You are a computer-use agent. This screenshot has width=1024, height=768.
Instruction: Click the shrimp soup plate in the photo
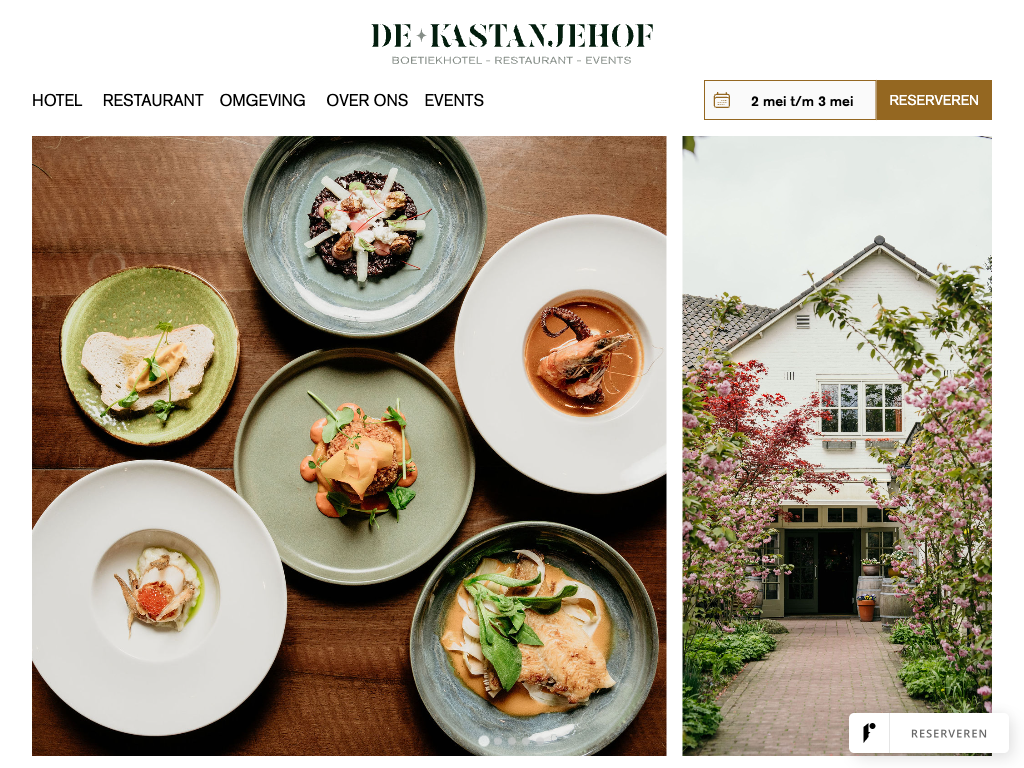tap(560, 354)
